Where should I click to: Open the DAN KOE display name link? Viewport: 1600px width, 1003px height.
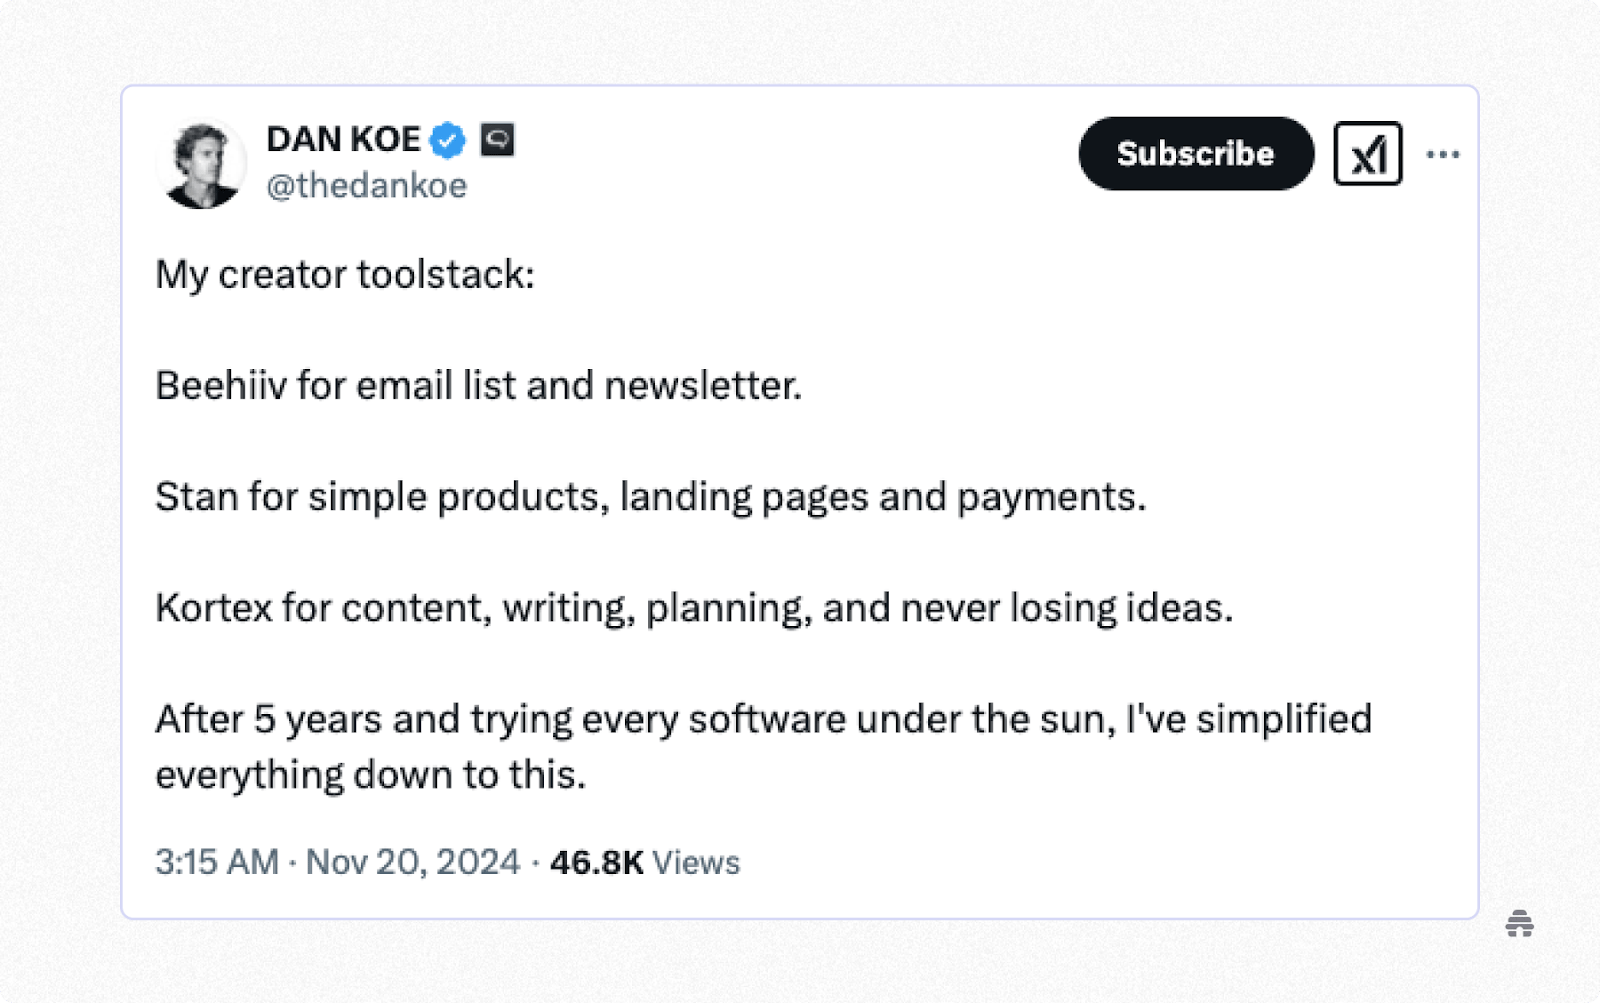[343, 139]
